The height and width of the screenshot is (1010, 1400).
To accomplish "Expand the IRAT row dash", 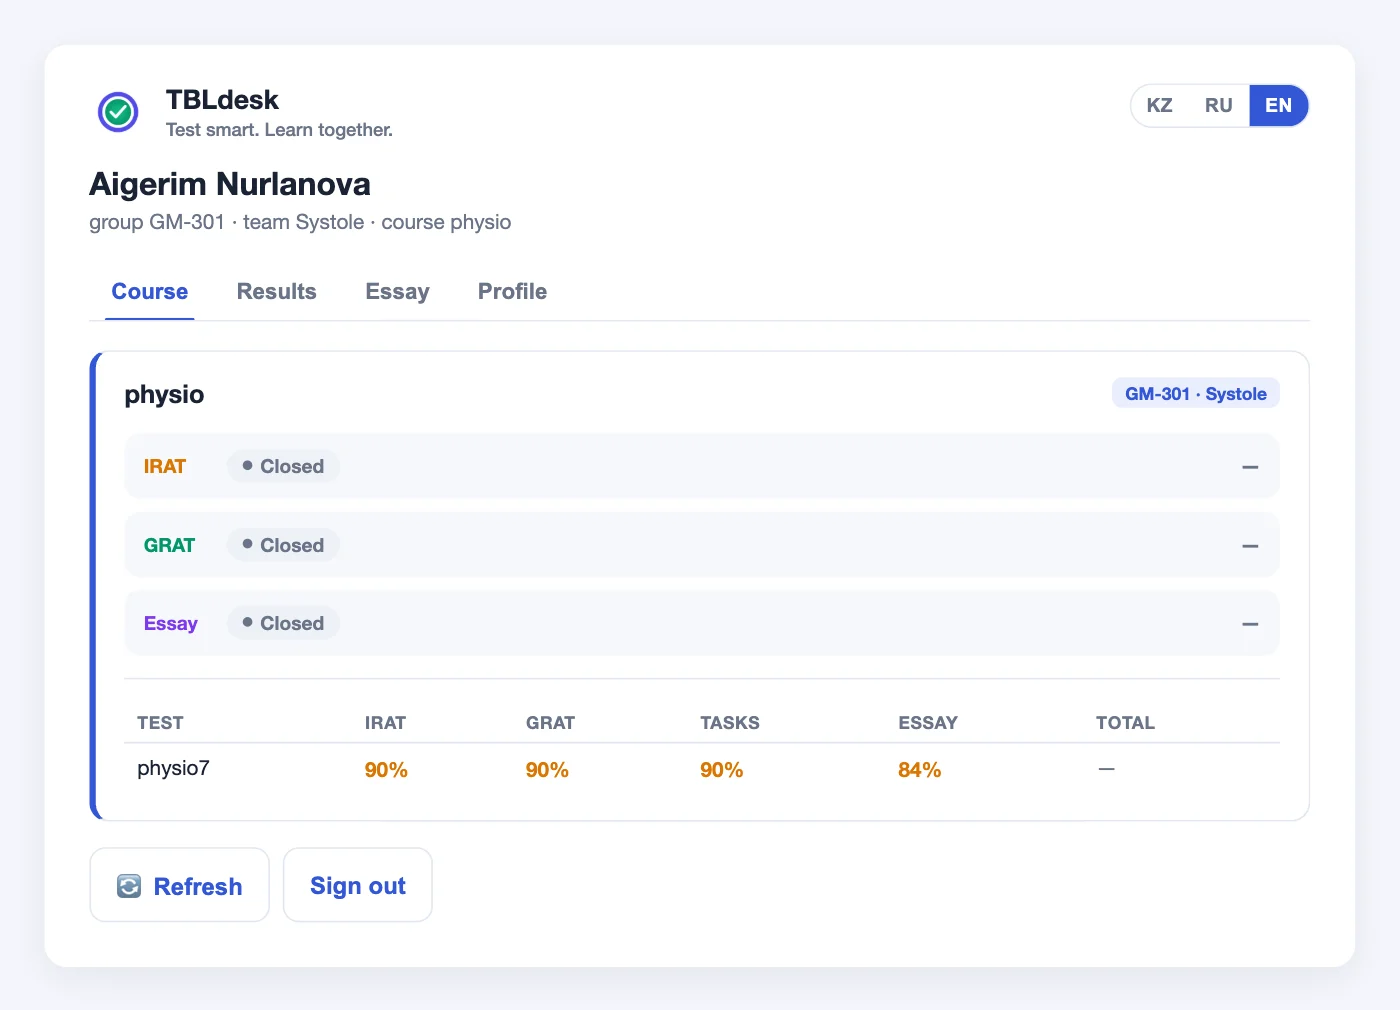I will coord(1250,467).
